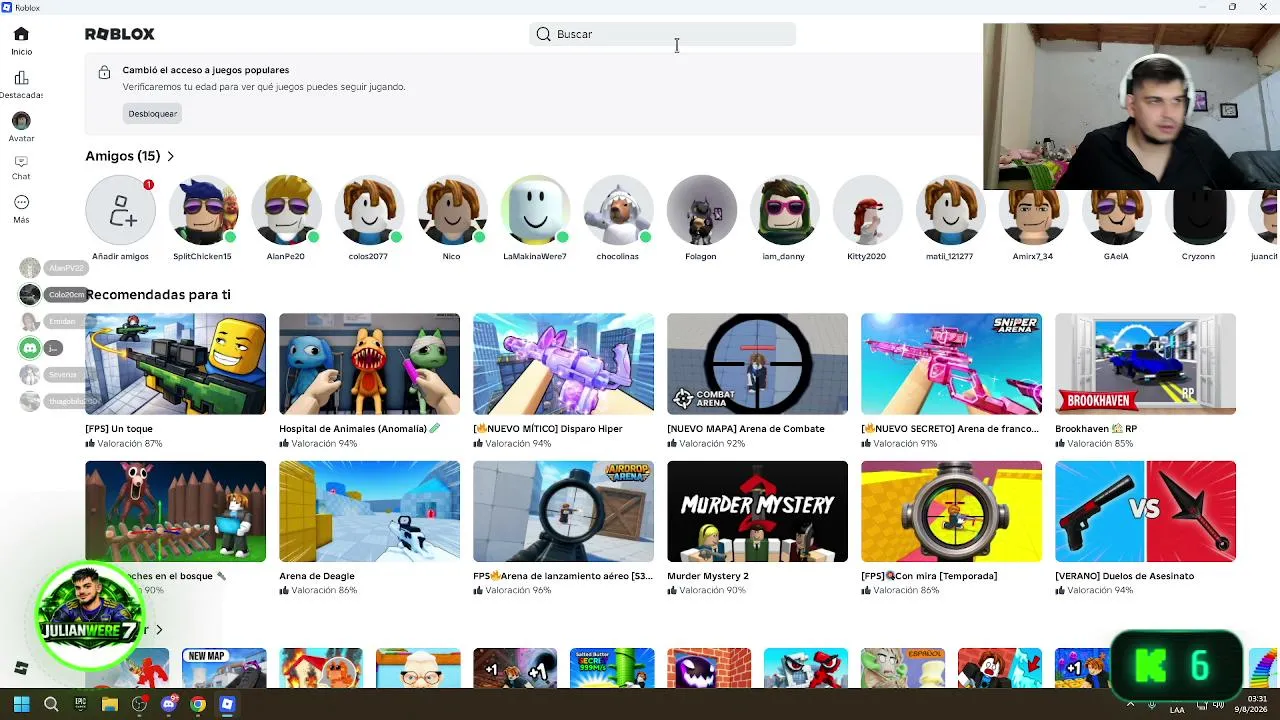Click the Roblox logo in the header
This screenshot has height=720, width=1280.
(x=120, y=34)
